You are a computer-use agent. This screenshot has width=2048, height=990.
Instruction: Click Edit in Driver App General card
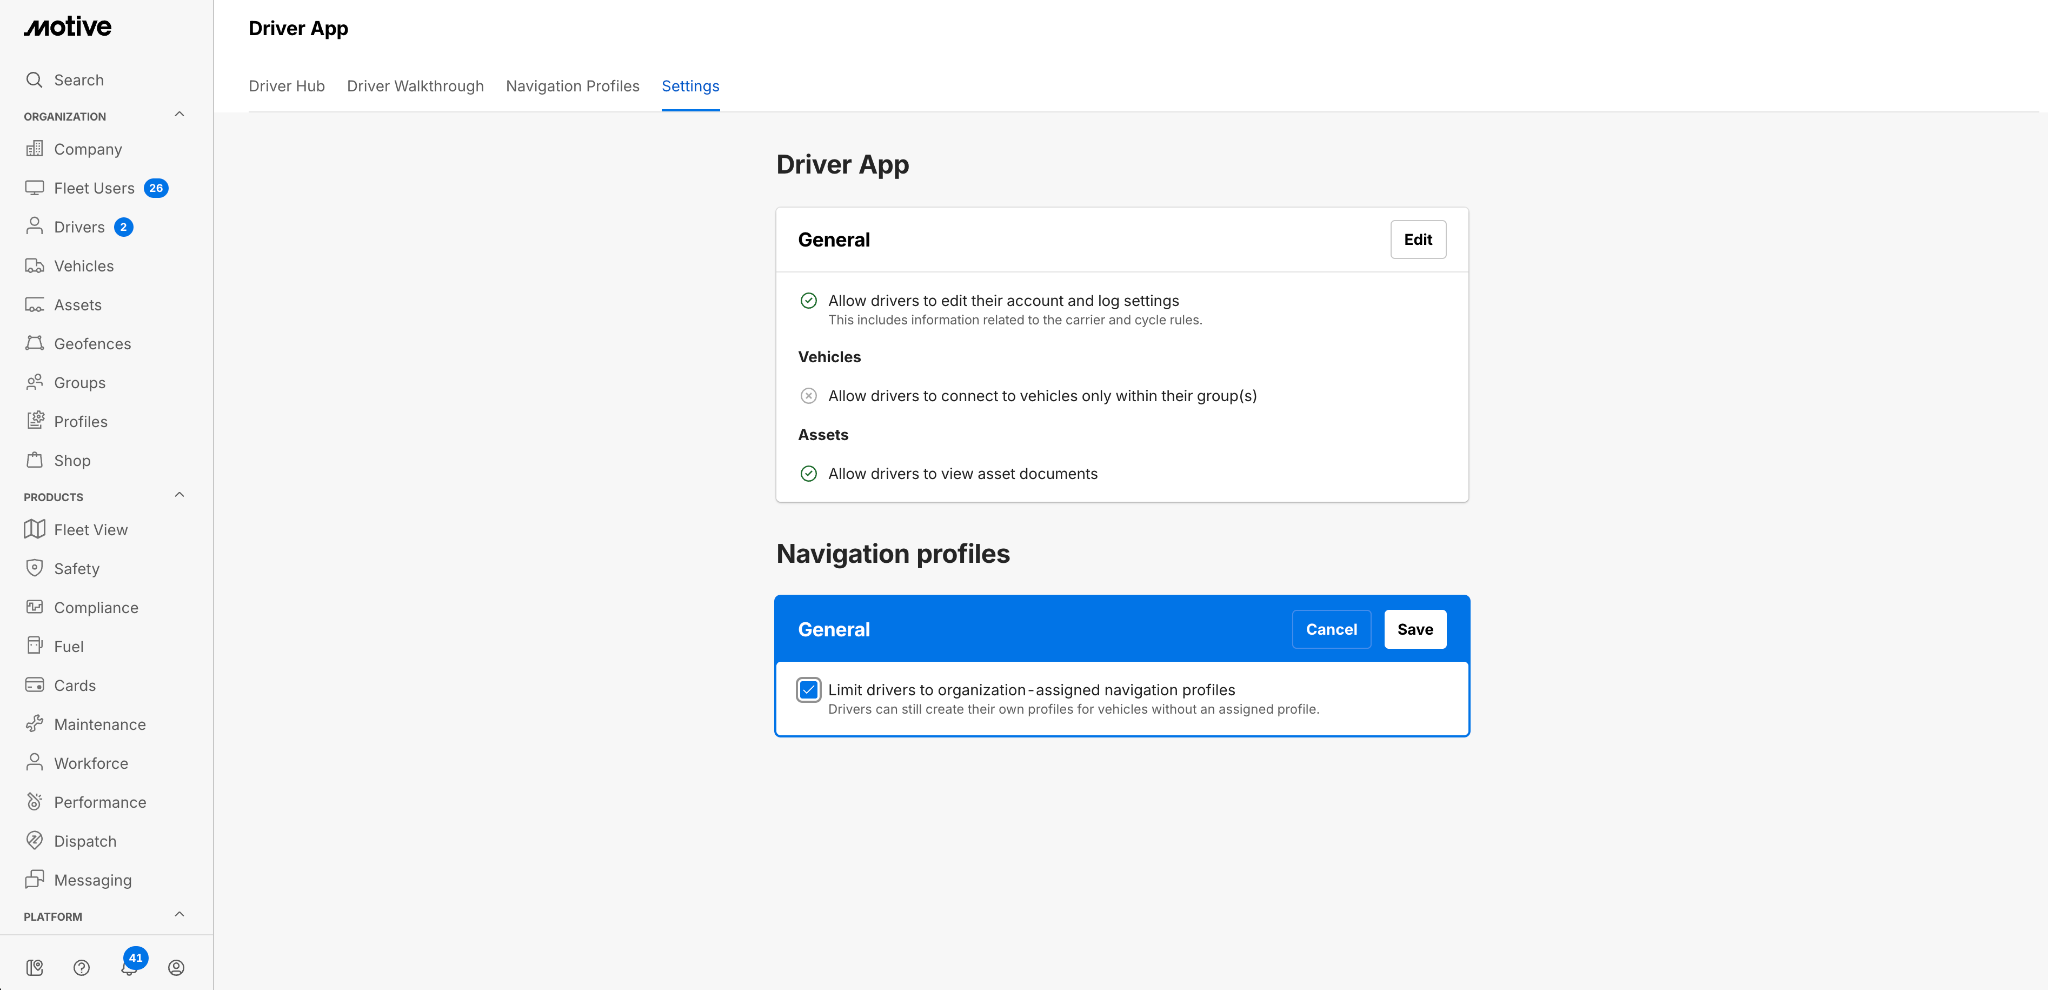tap(1418, 240)
